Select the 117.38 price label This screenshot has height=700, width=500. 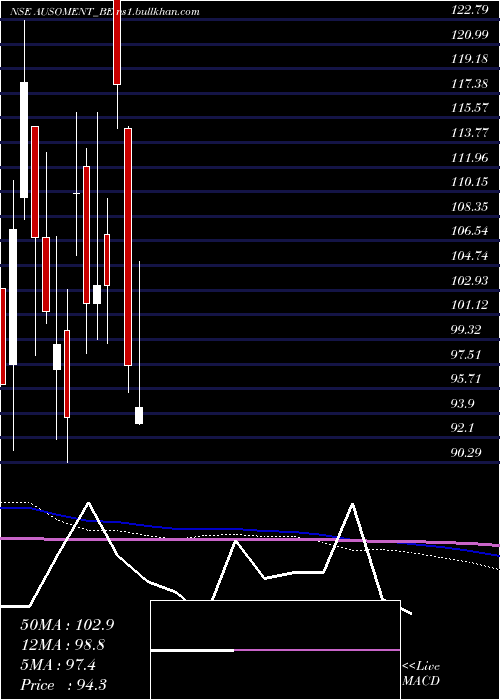tap(469, 84)
